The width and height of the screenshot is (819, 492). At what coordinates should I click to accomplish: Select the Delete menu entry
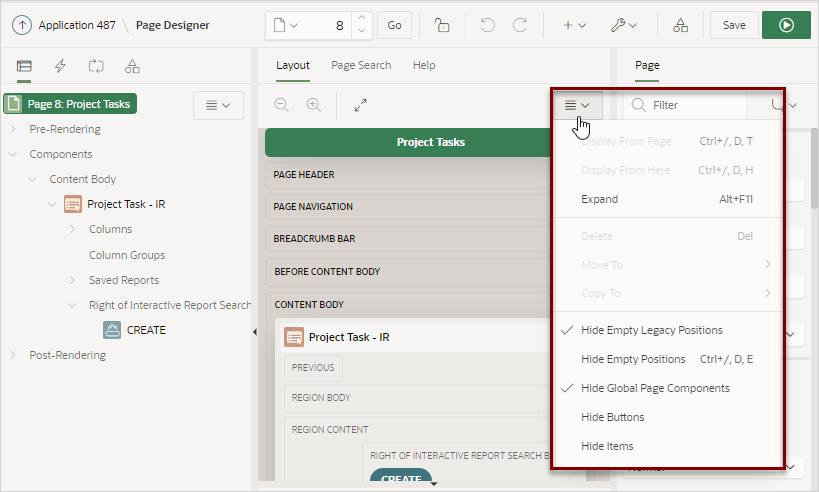coord(668,236)
